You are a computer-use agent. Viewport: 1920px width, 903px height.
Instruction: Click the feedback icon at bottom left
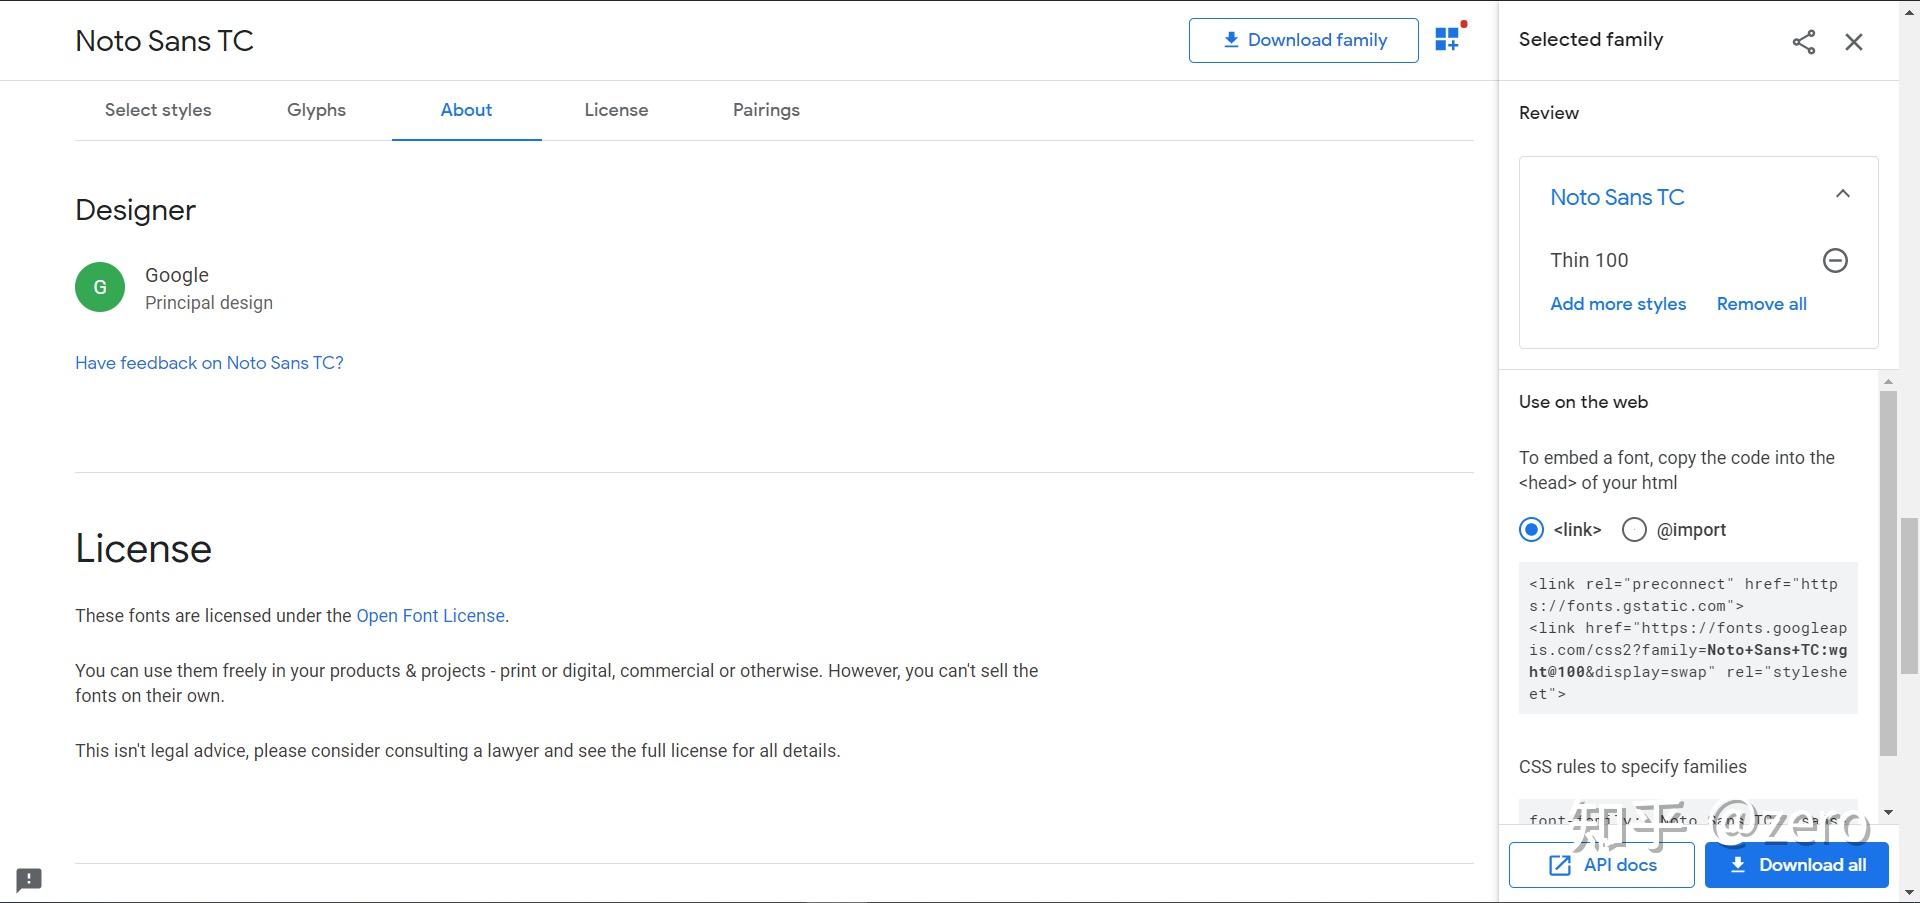tap(29, 879)
